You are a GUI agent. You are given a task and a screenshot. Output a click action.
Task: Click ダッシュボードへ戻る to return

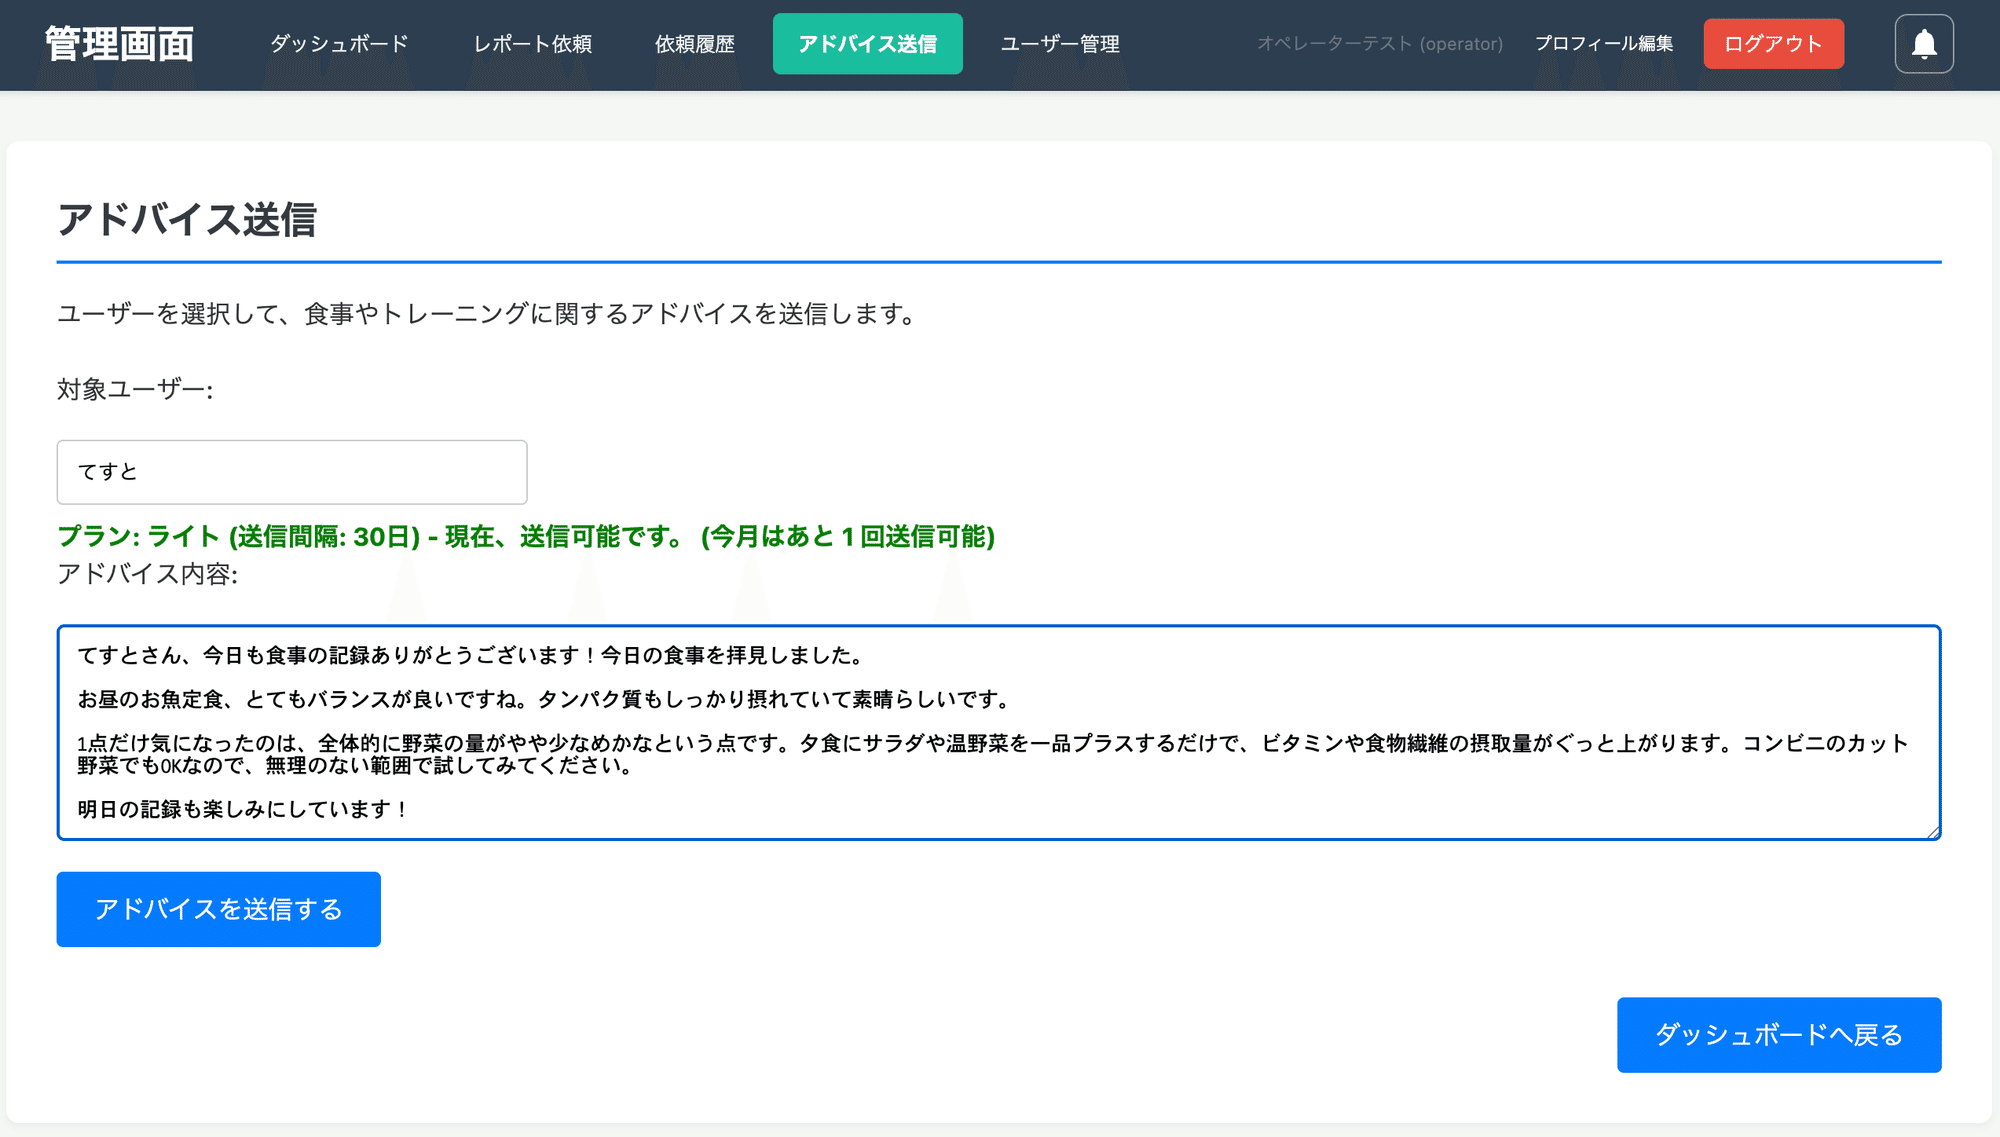pyautogui.click(x=1779, y=1035)
